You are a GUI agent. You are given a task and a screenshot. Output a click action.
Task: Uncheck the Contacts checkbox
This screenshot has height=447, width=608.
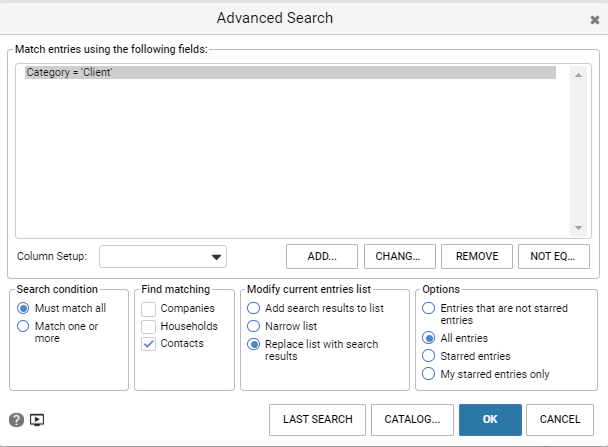point(149,344)
